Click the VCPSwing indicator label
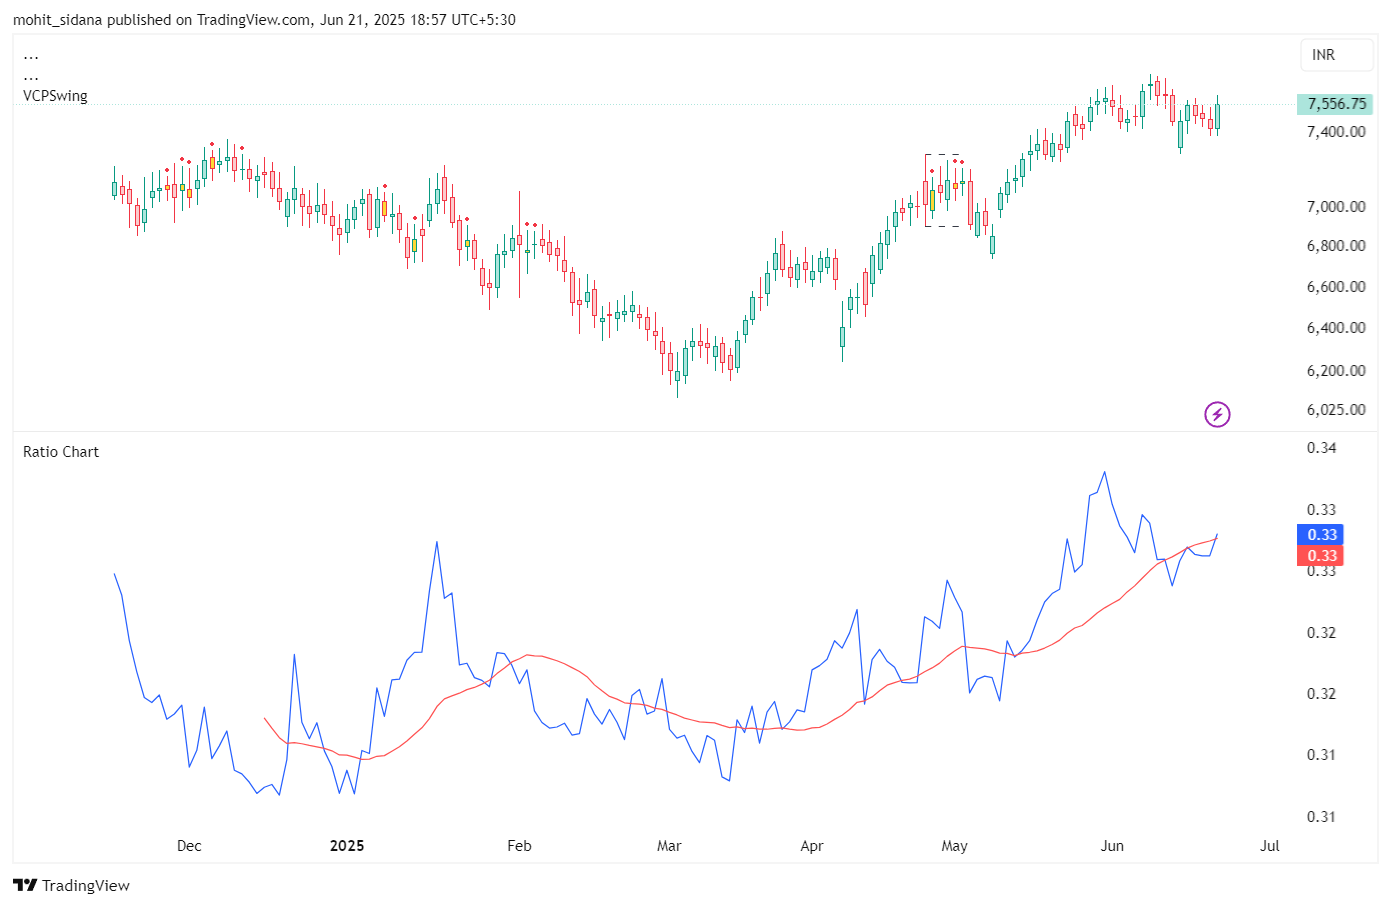Screen dimensions: 1391x907 click(x=55, y=96)
